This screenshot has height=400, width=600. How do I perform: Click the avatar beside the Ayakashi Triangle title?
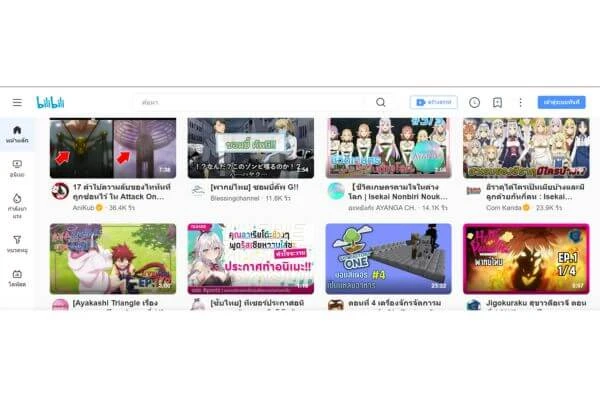[x=60, y=305]
